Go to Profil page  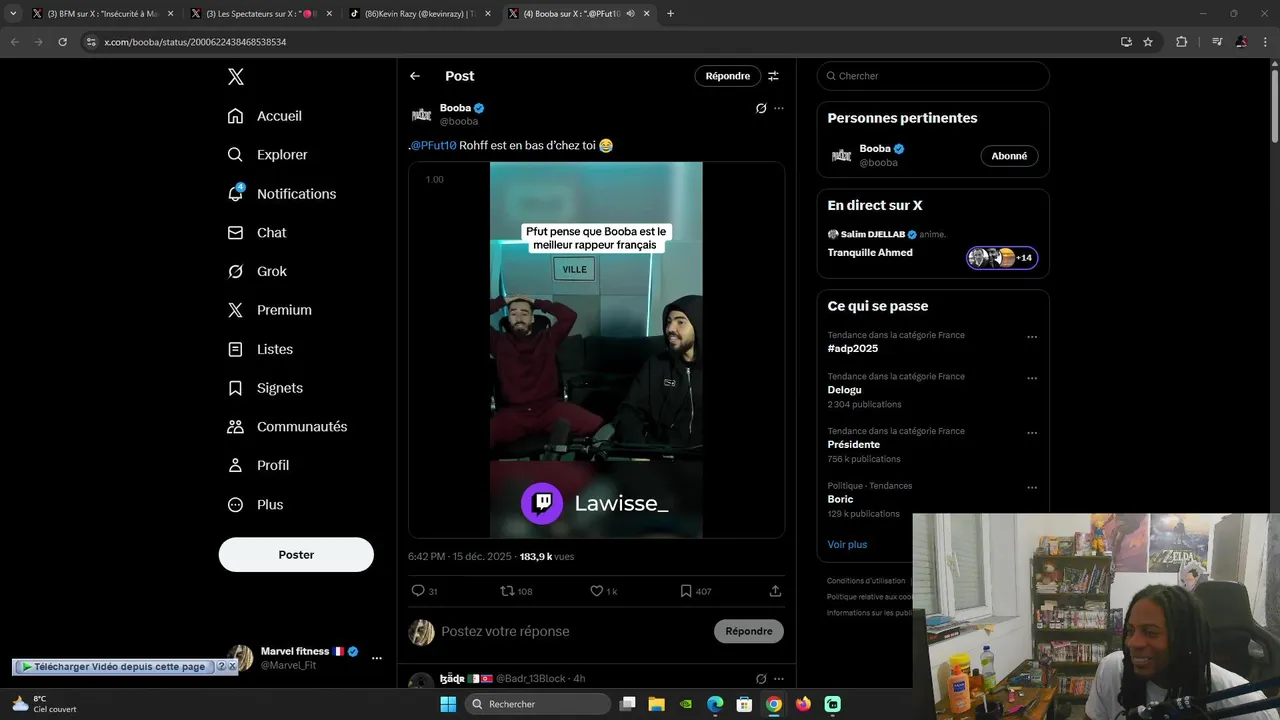(259, 466)
